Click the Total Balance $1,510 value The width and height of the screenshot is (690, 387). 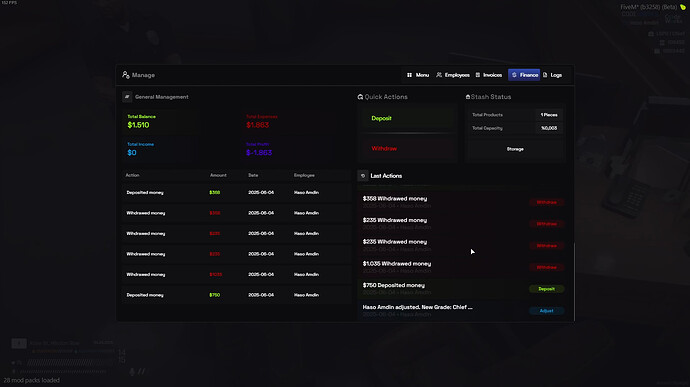coord(138,125)
